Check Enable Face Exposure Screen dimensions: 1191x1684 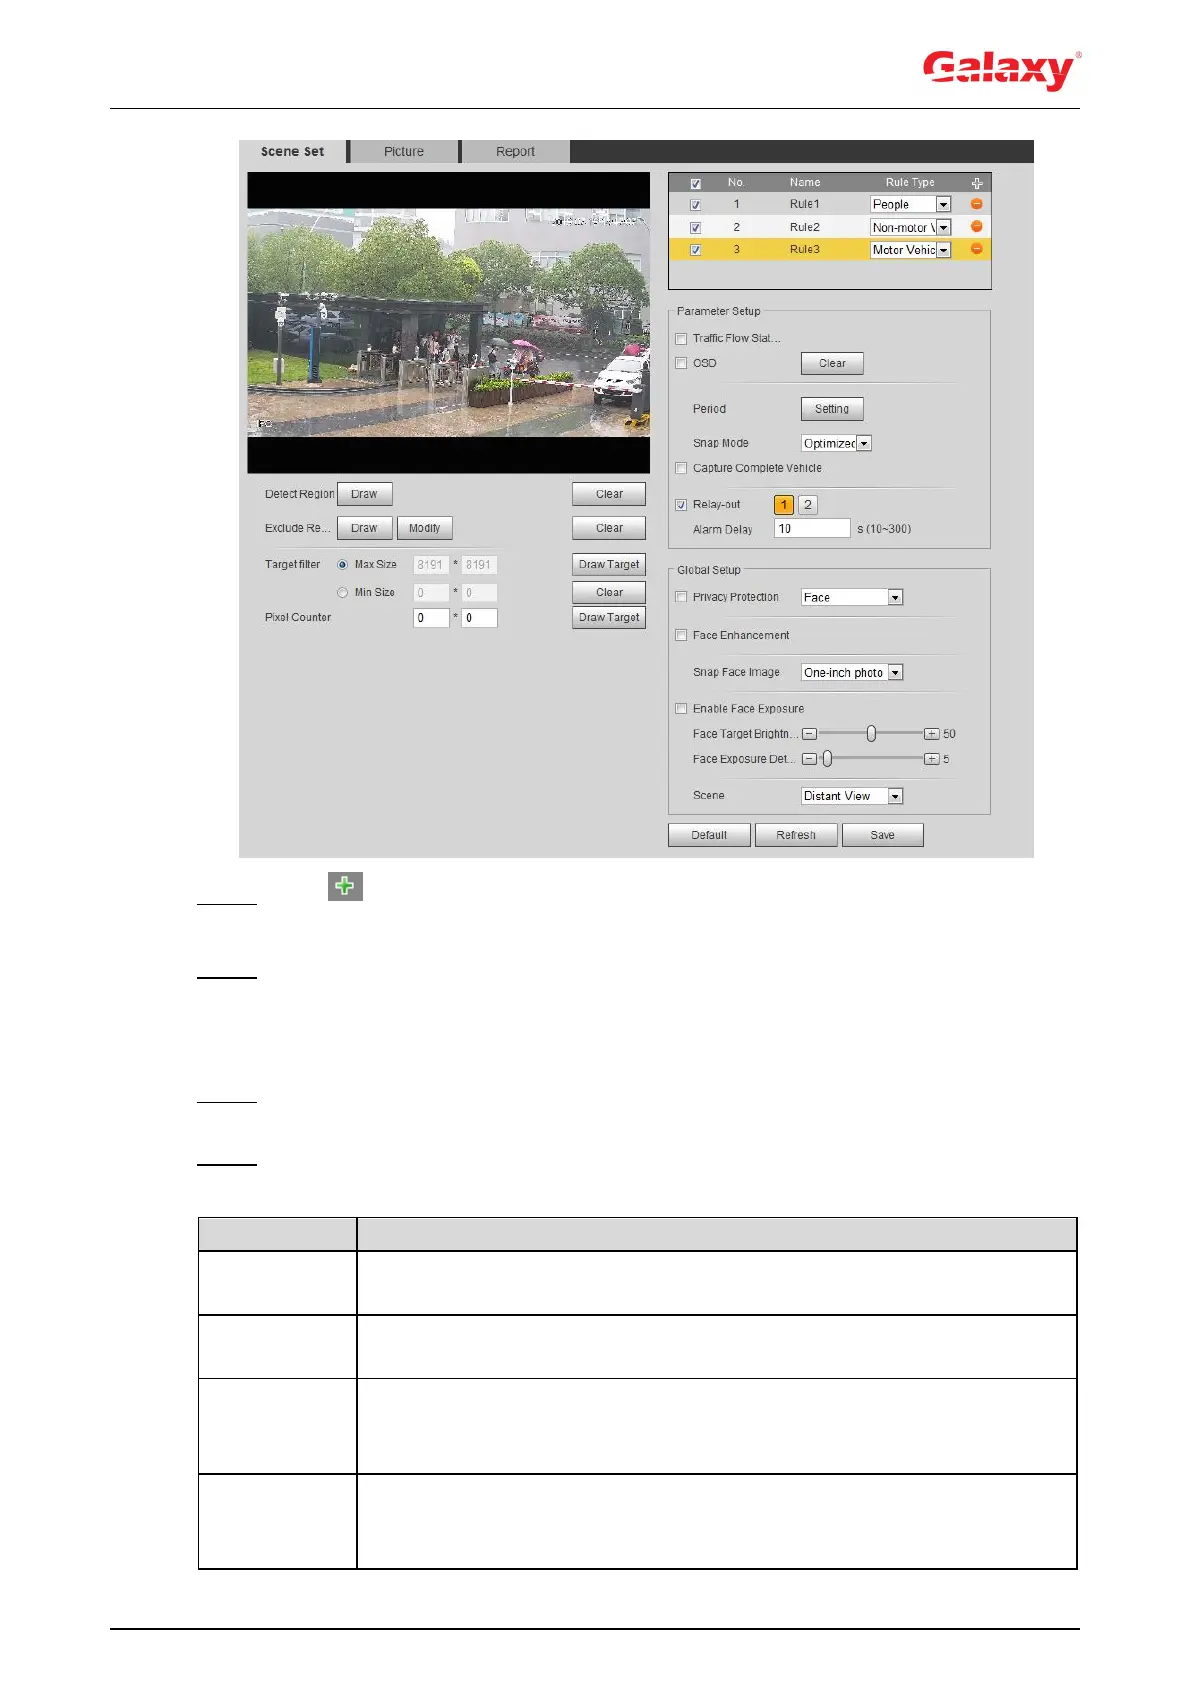[681, 709]
